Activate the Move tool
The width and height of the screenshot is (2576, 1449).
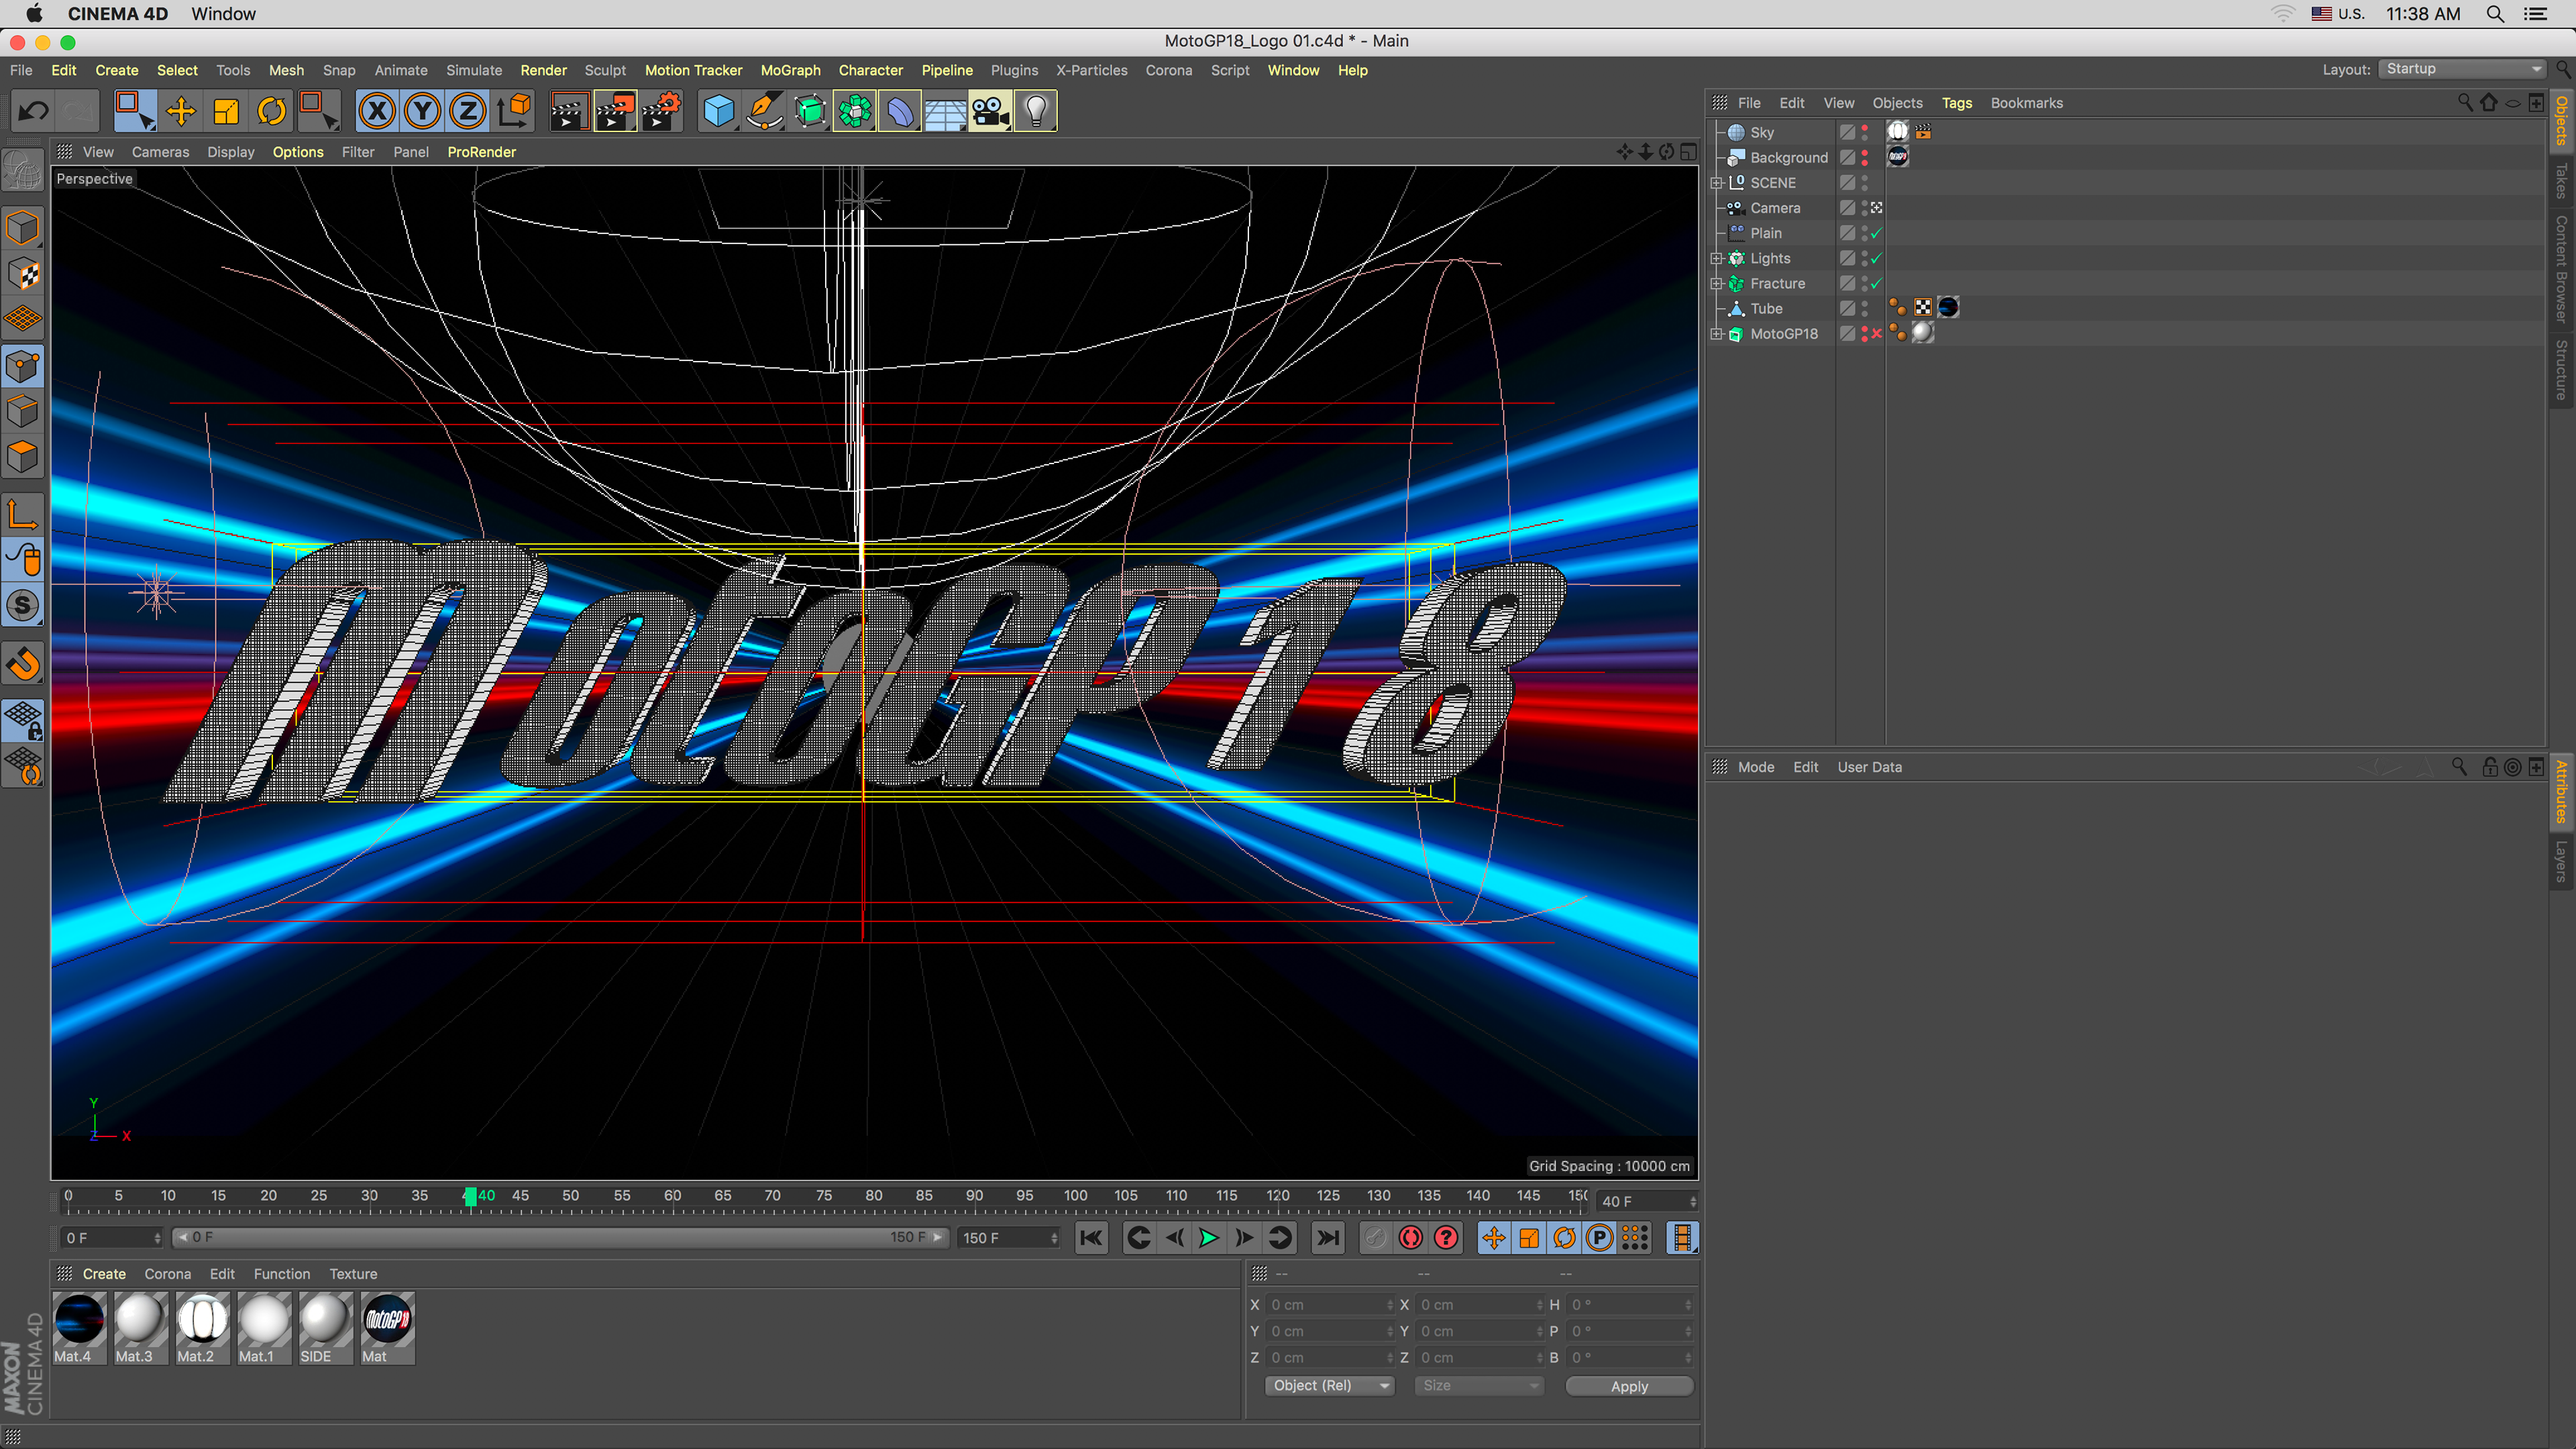click(181, 111)
